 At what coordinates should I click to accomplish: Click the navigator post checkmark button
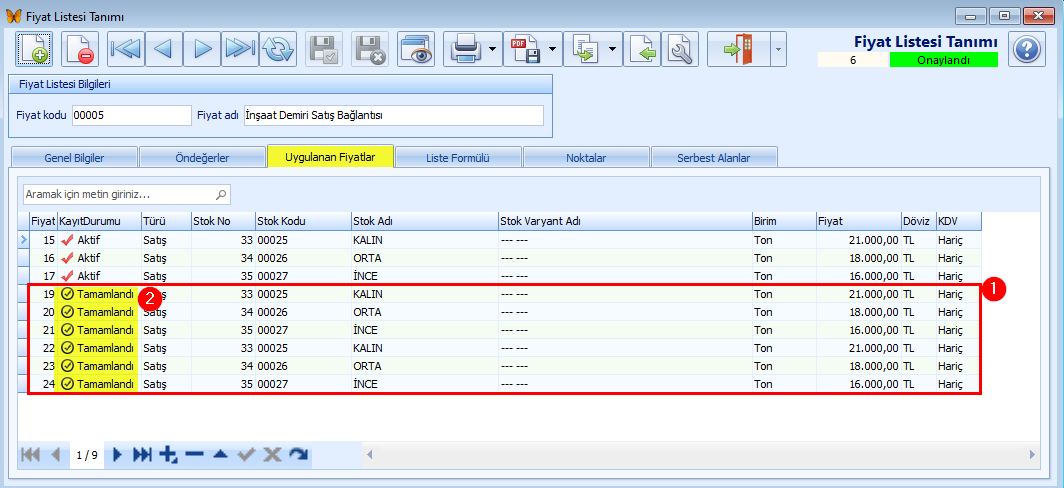point(246,455)
